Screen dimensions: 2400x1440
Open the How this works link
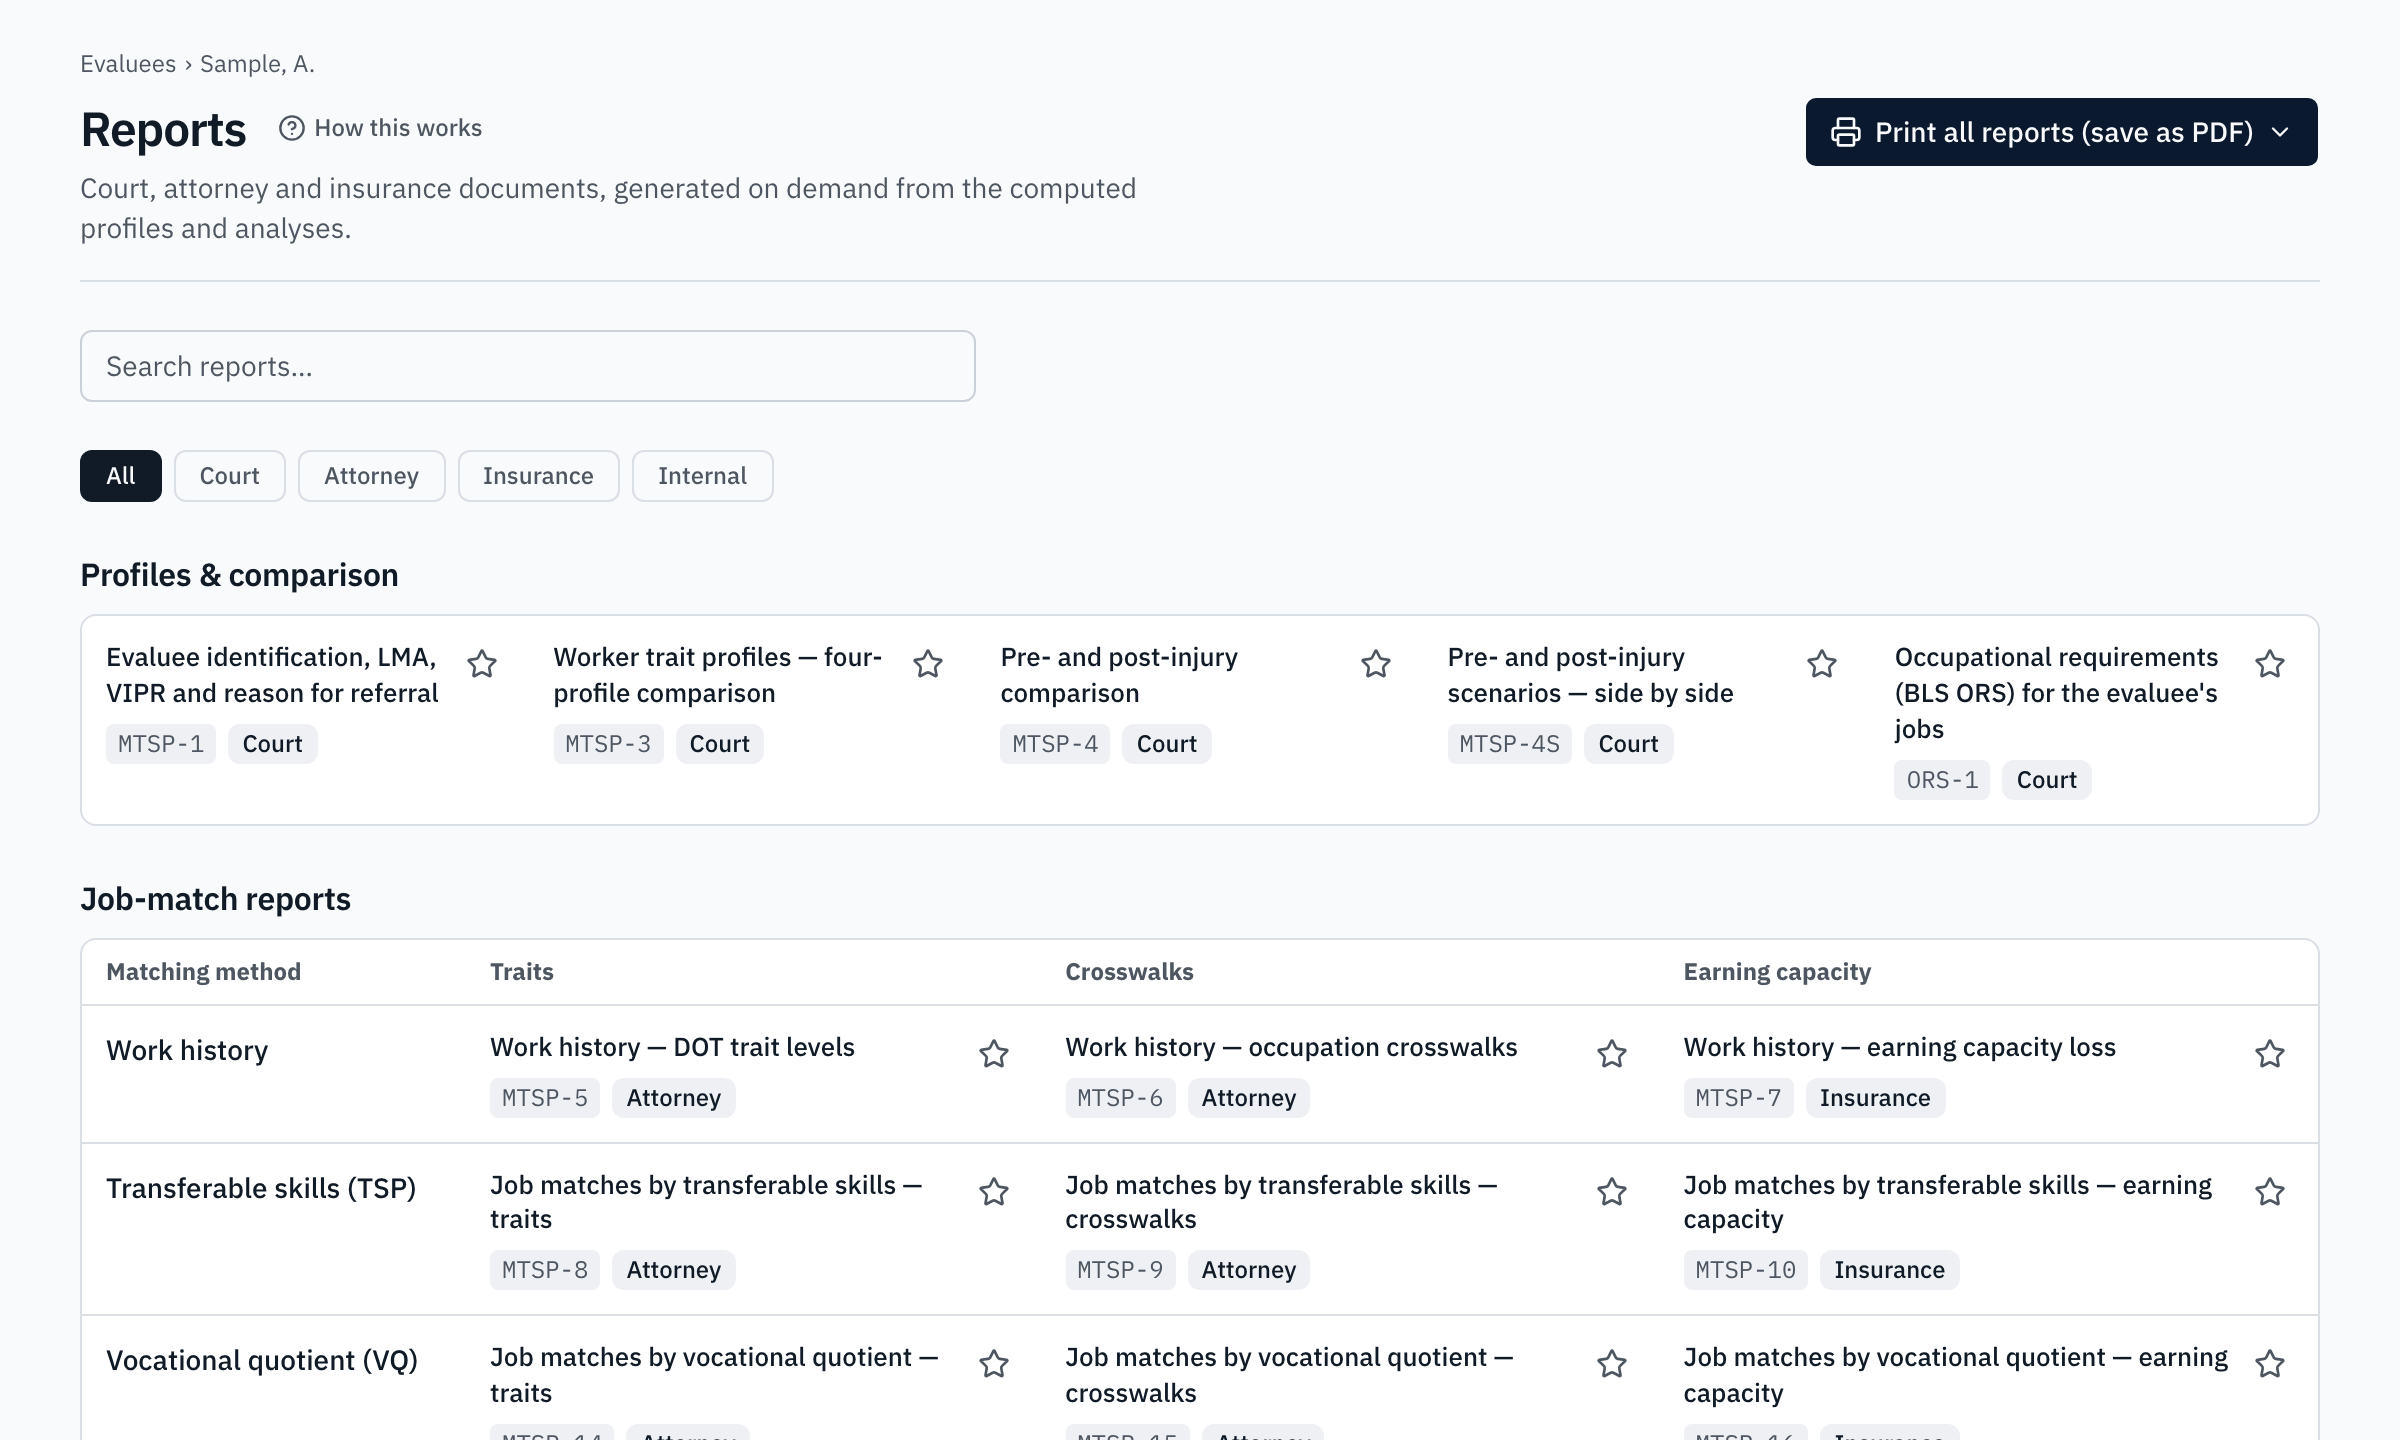pos(381,128)
